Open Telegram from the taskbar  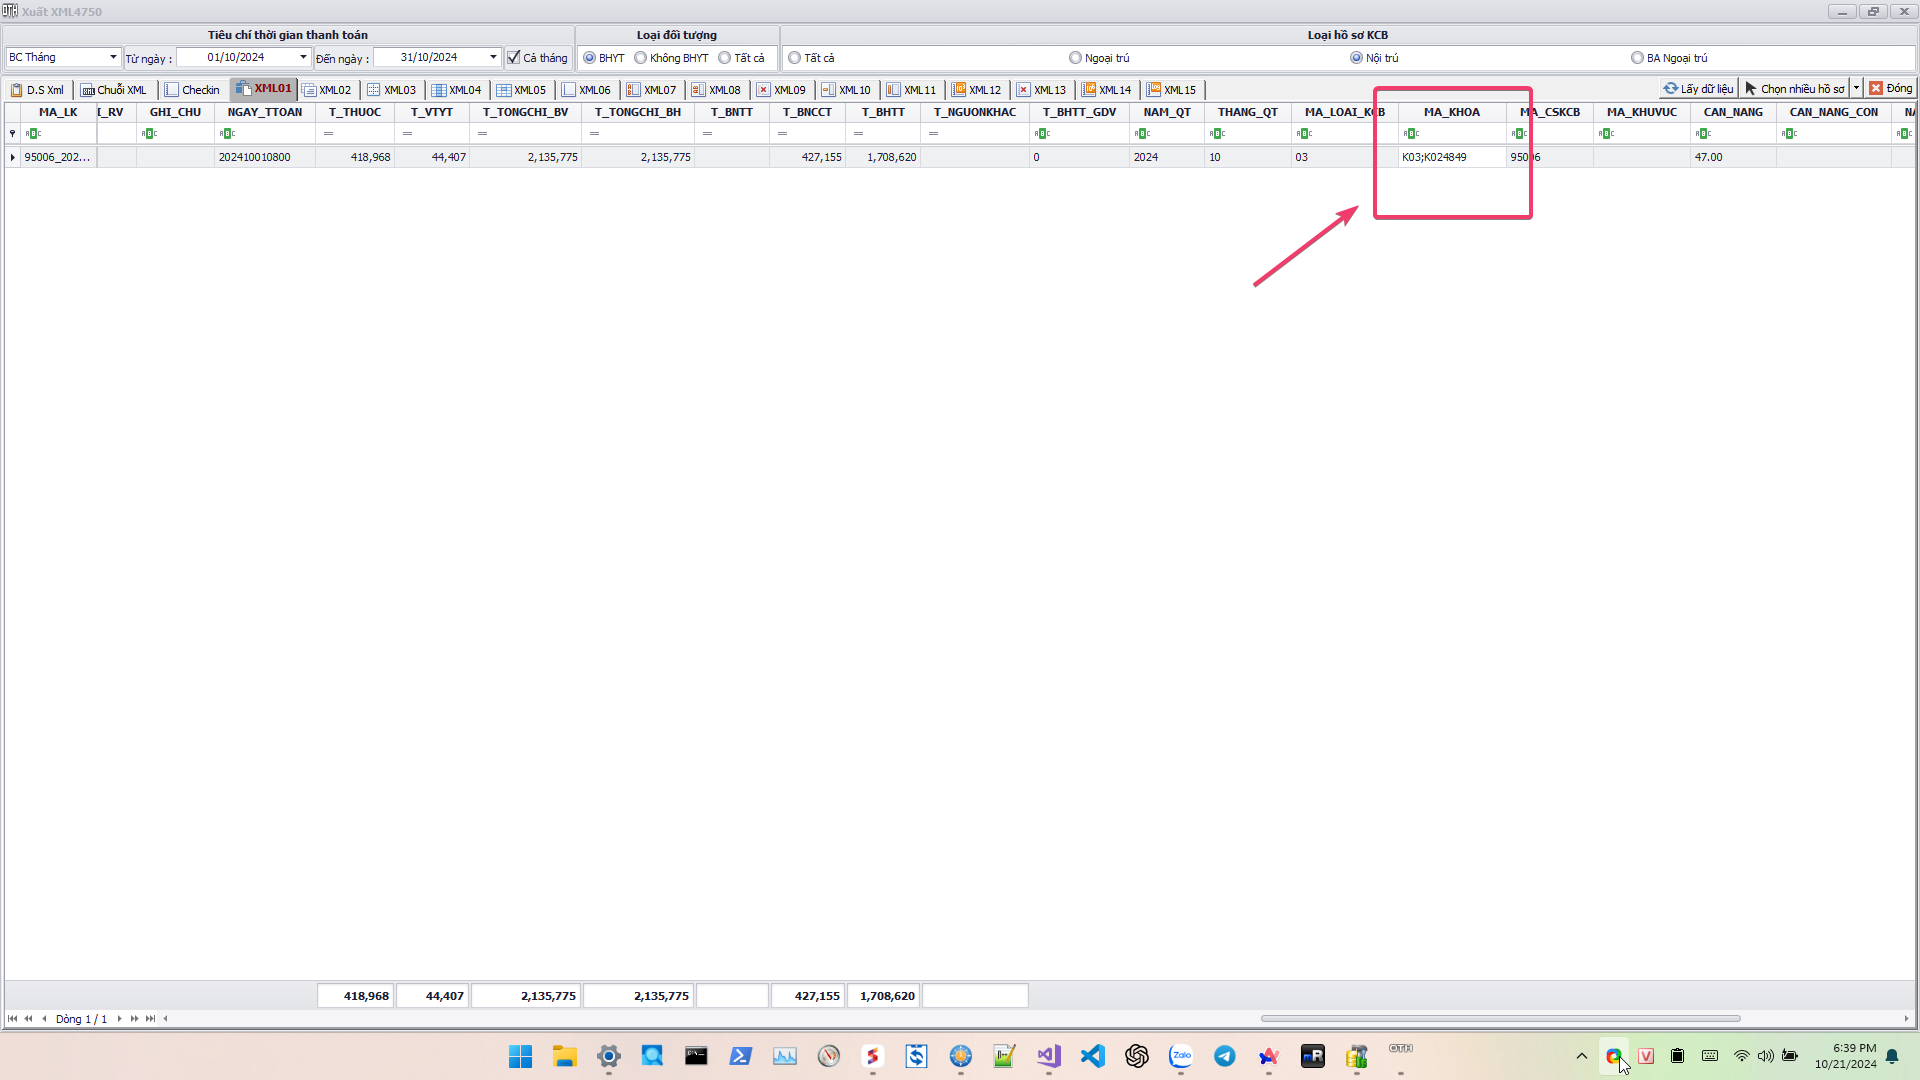[x=1224, y=1056]
